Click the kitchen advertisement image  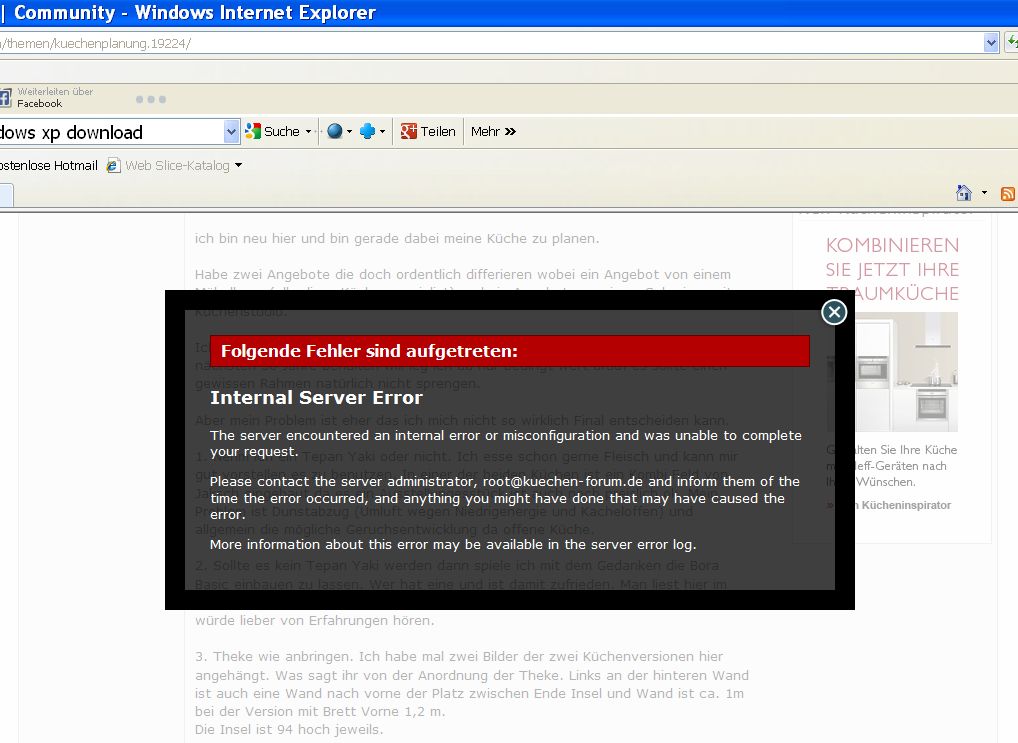point(892,372)
